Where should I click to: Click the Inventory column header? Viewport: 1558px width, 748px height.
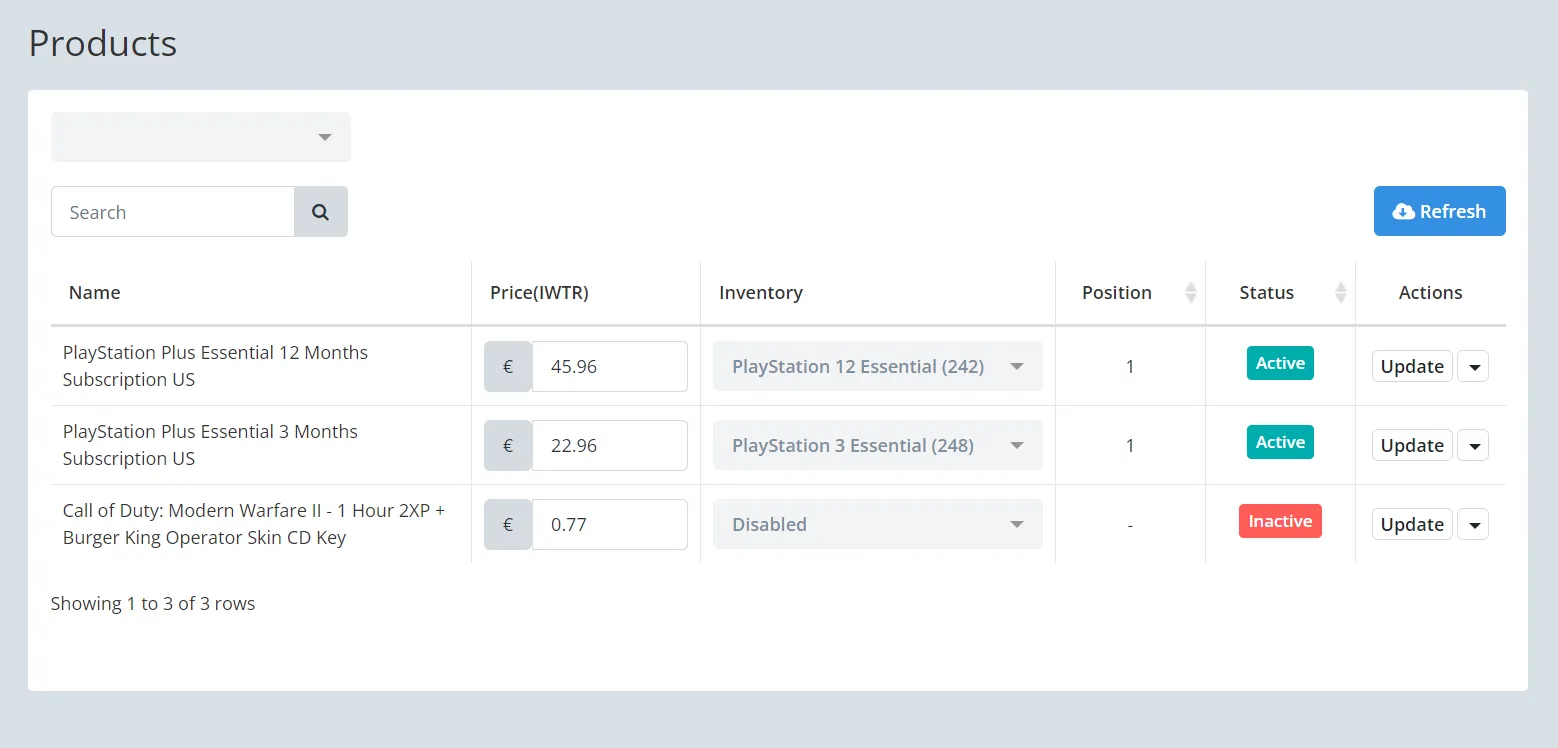pos(761,293)
